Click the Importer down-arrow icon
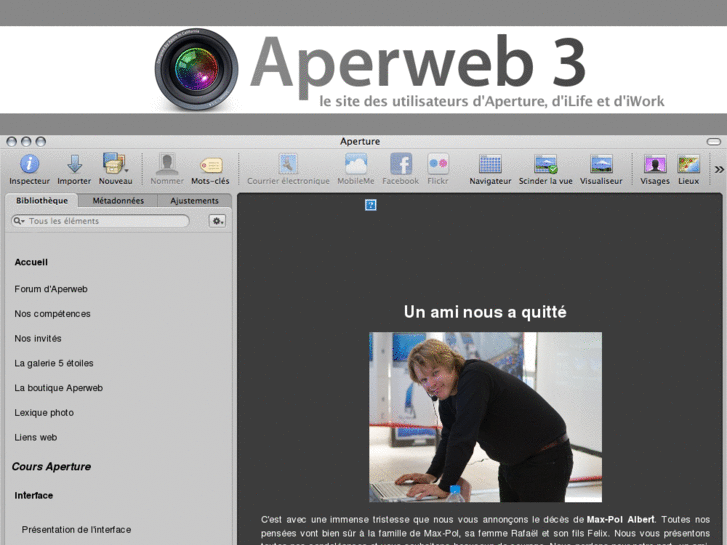This screenshot has width=727, height=545. pyautogui.click(x=74, y=164)
